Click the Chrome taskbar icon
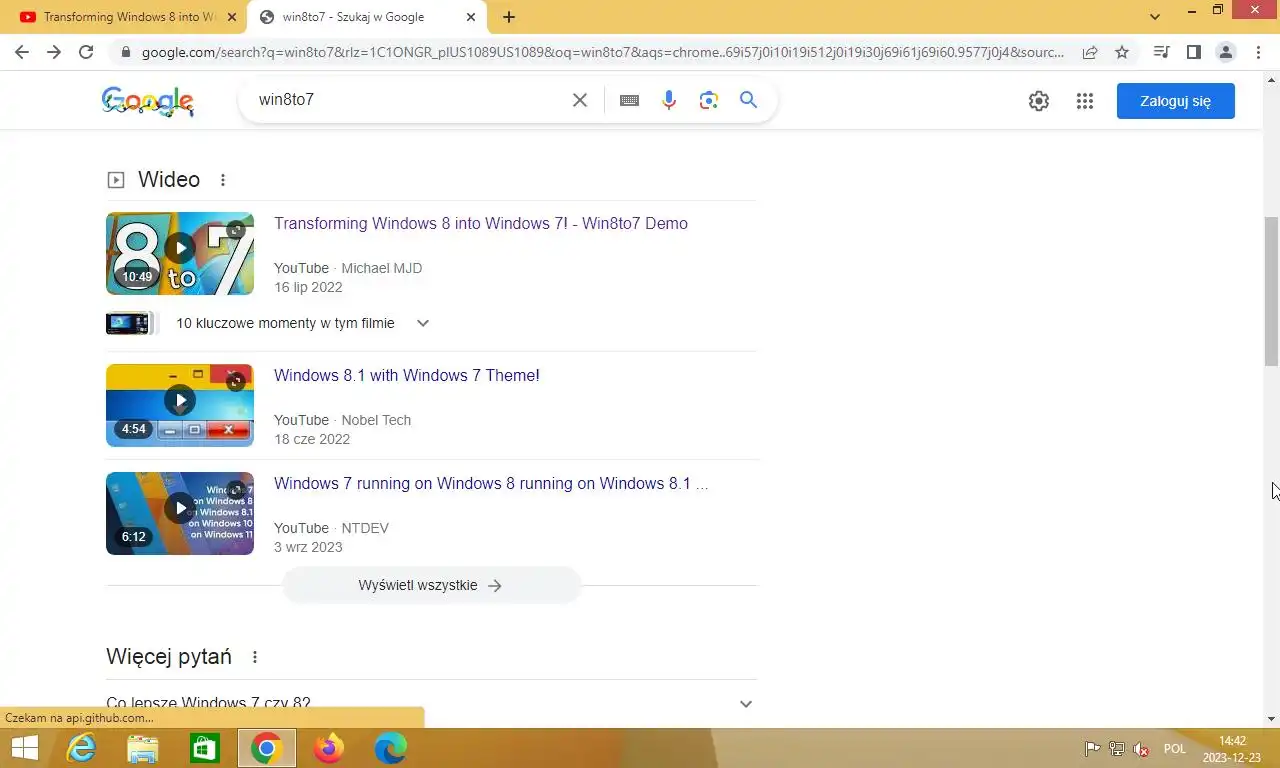The image size is (1280, 768). point(266,748)
